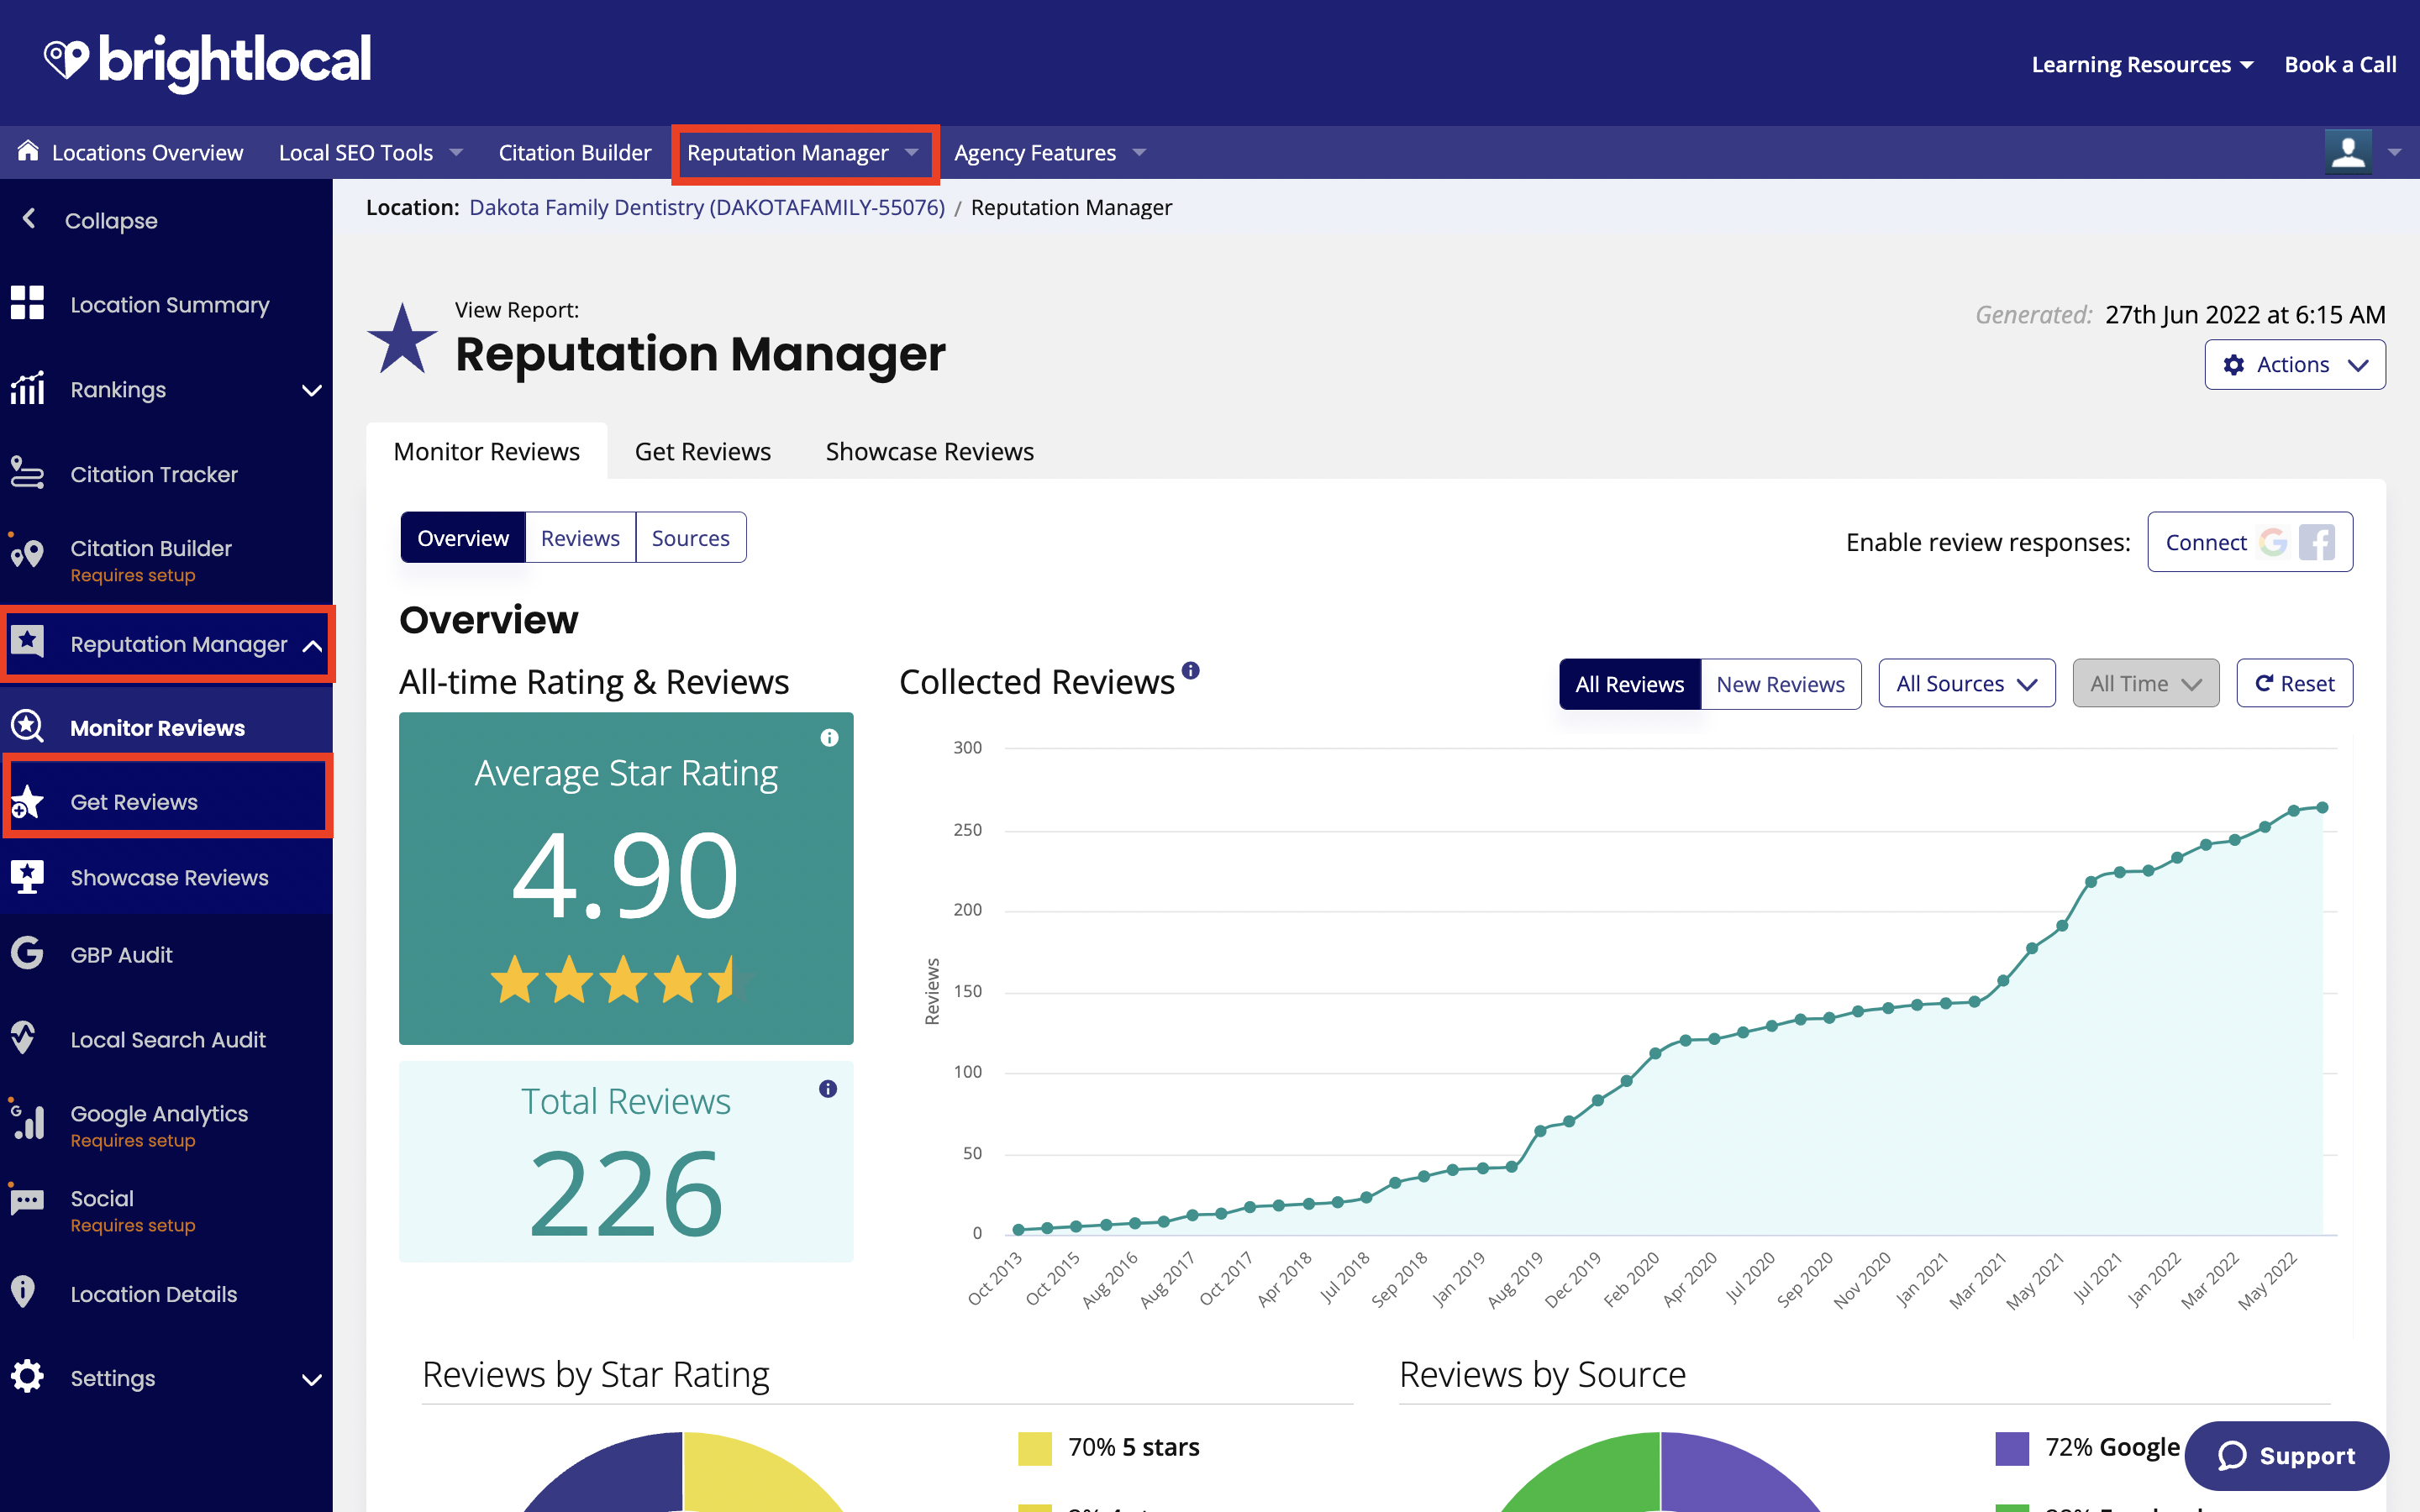Click info icon next to Collected Reviews

[1191, 670]
